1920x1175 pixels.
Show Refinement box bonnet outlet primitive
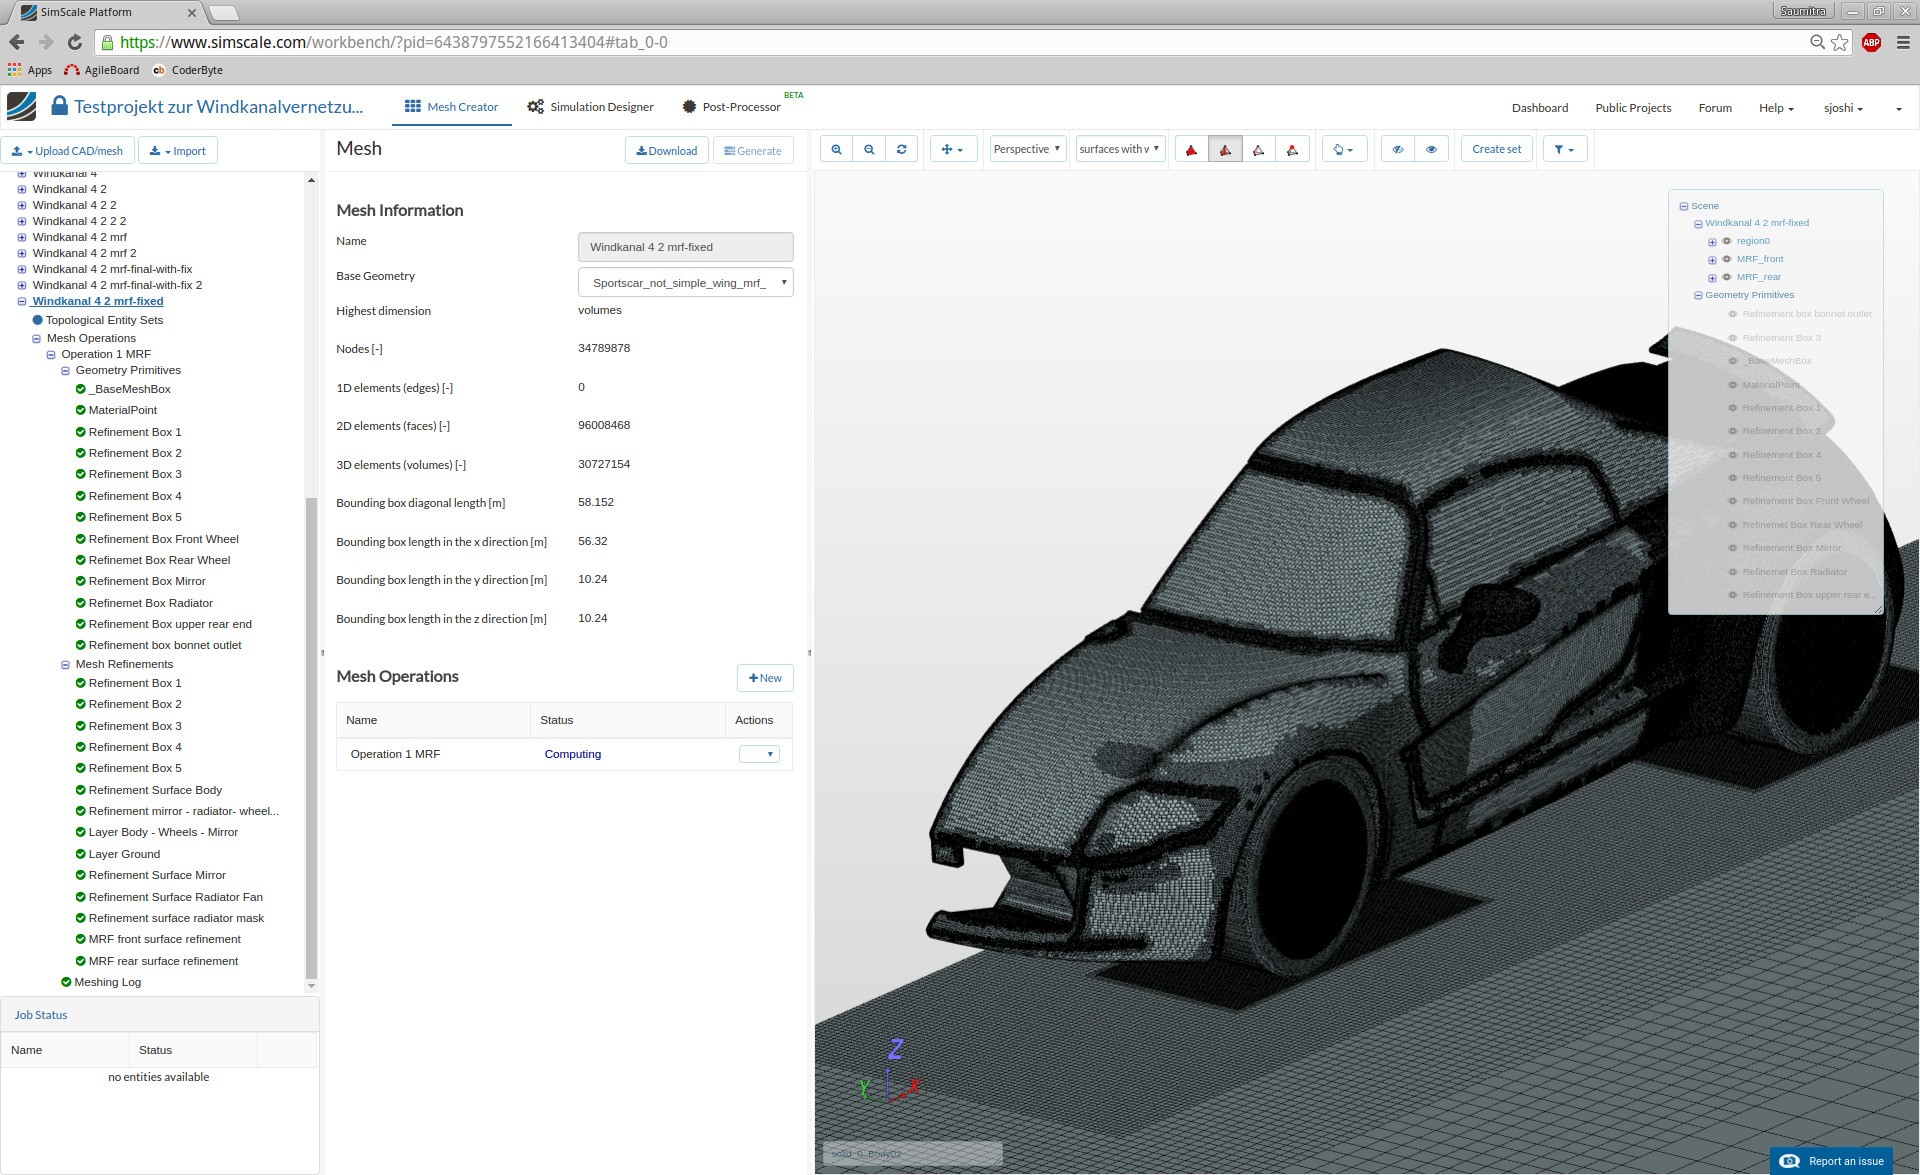[x=1733, y=314]
